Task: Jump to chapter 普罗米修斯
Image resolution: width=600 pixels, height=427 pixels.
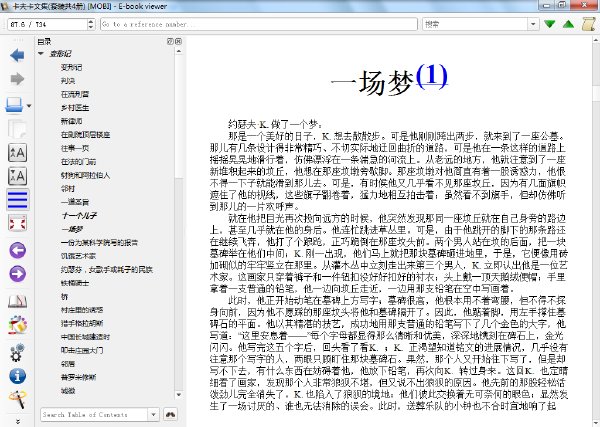Action: click(x=78, y=378)
